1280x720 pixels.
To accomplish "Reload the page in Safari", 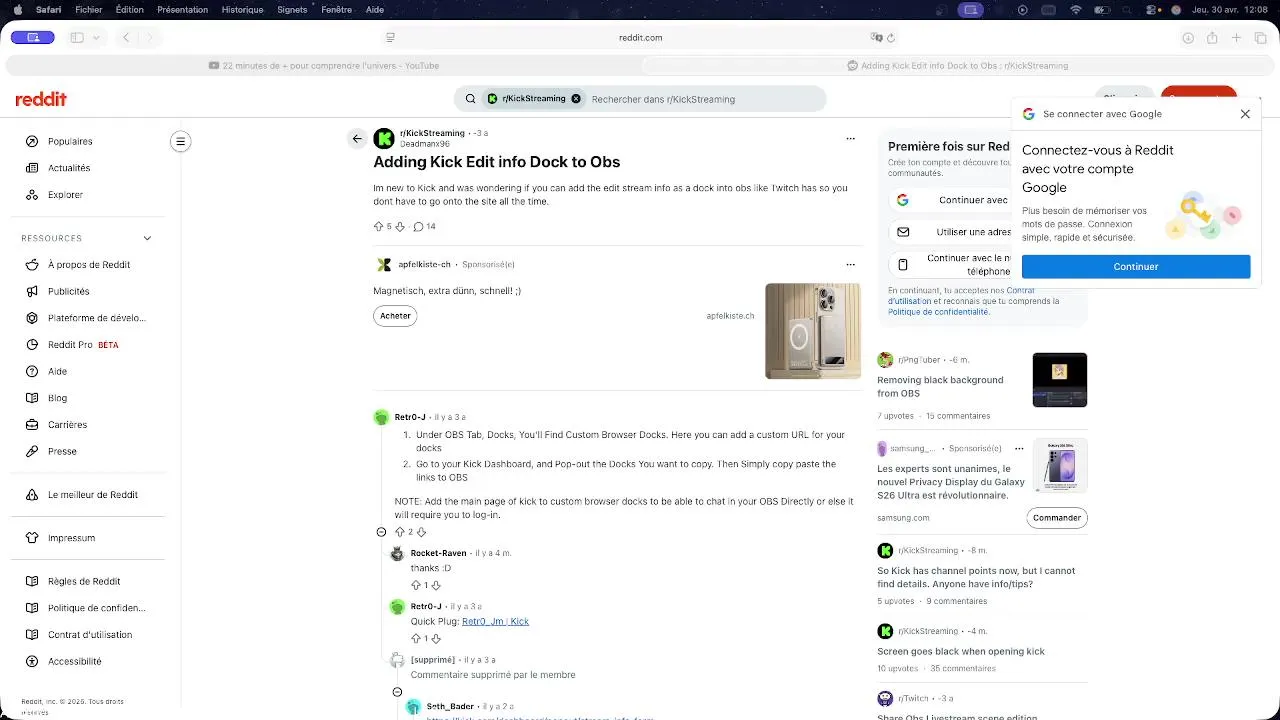I will click(890, 38).
